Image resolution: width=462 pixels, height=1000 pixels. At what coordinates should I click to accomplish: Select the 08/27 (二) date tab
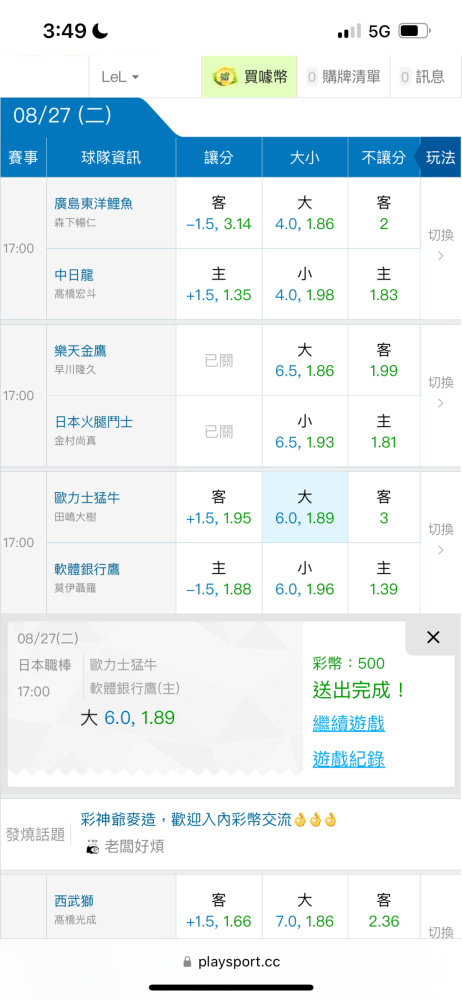(x=63, y=115)
